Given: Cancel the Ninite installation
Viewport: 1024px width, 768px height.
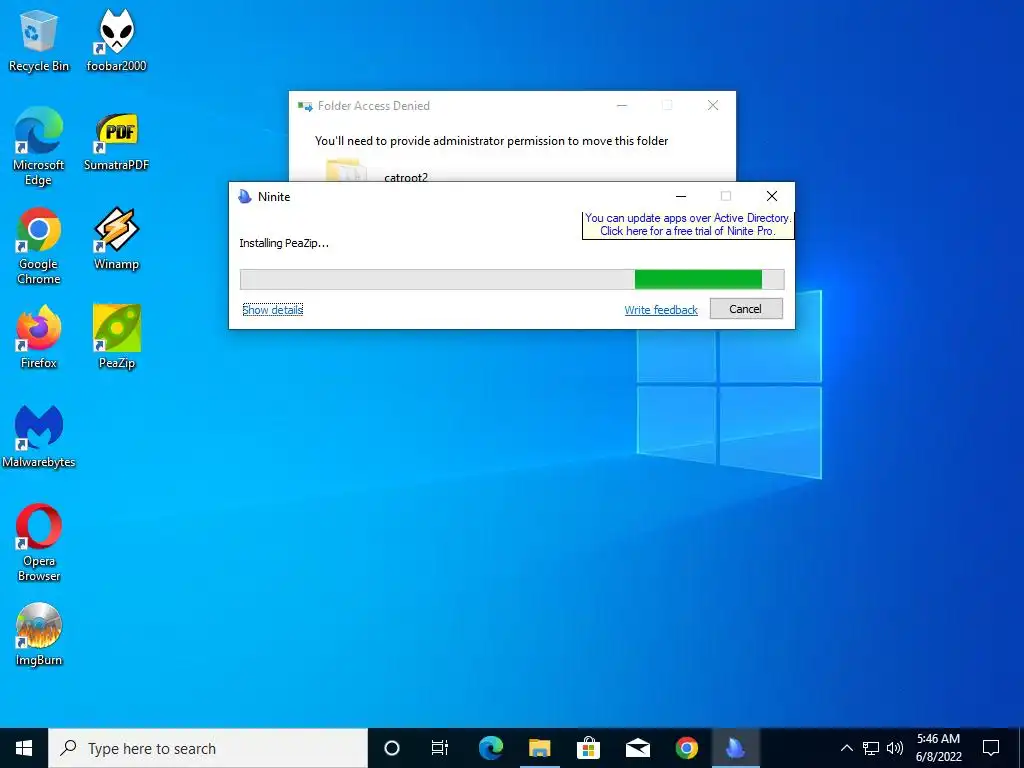Looking at the screenshot, I should tap(746, 309).
